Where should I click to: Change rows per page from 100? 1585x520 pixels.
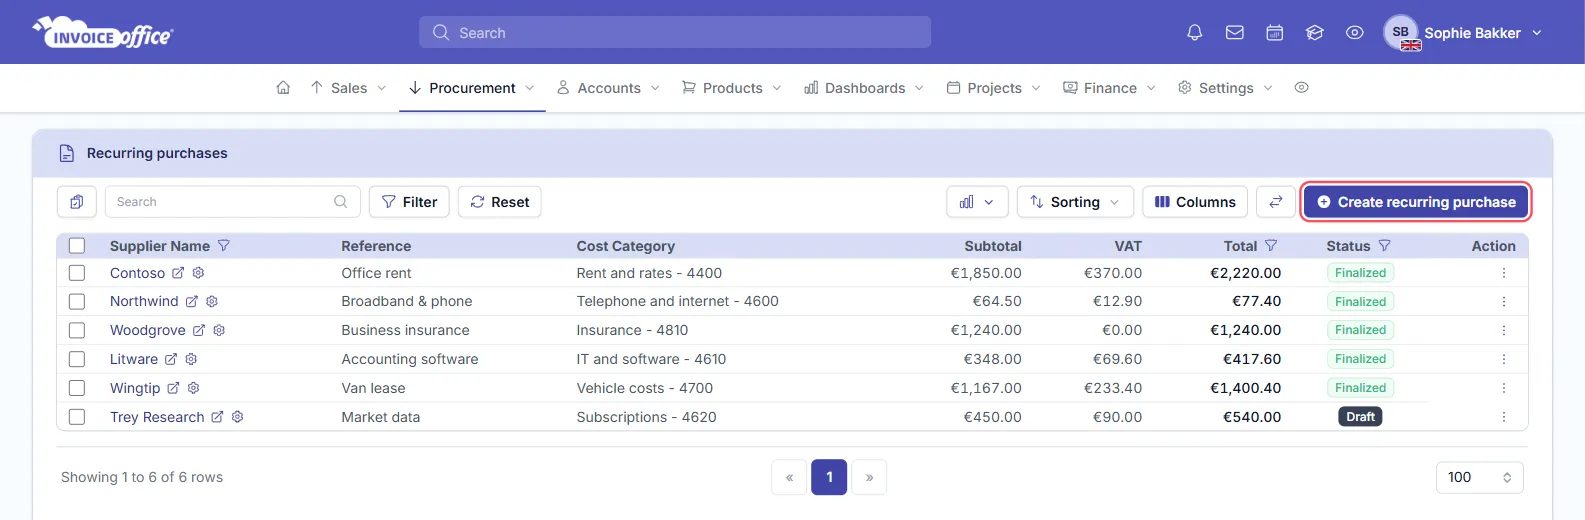(1479, 477)
